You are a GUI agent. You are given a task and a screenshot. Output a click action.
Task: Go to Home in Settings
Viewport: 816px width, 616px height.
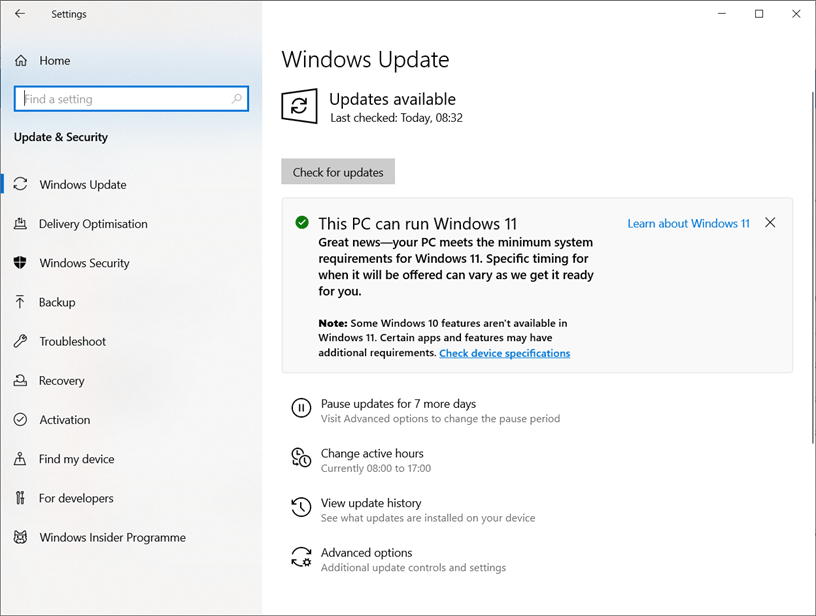[x=55, y=61]
